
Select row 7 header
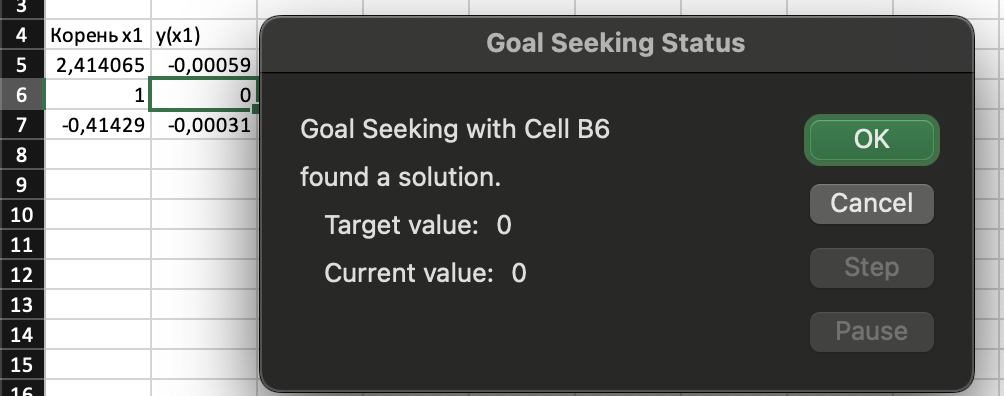coord(22,125)
